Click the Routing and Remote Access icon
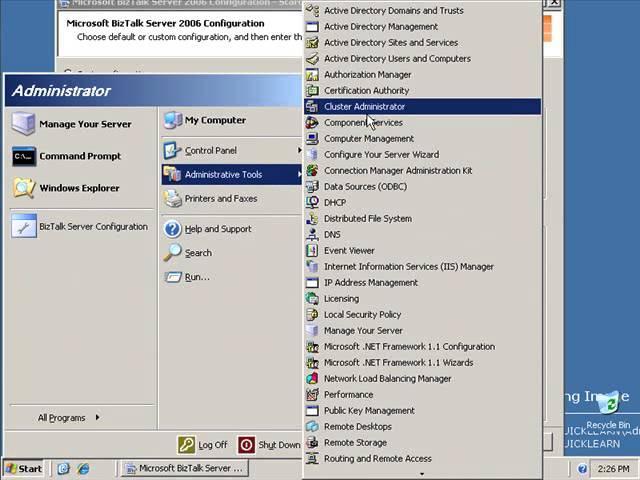Image resolution: width=640 pixels, height=480 pixels. (312, 458)
